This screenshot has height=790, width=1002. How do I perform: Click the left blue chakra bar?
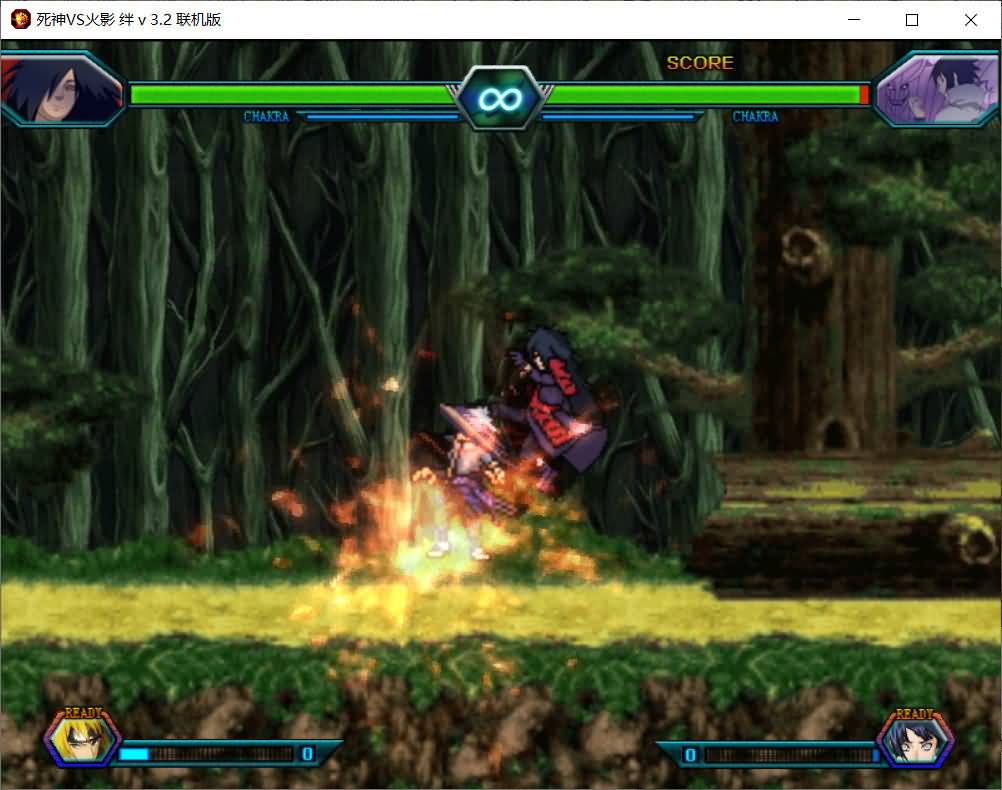coord(382,117)
